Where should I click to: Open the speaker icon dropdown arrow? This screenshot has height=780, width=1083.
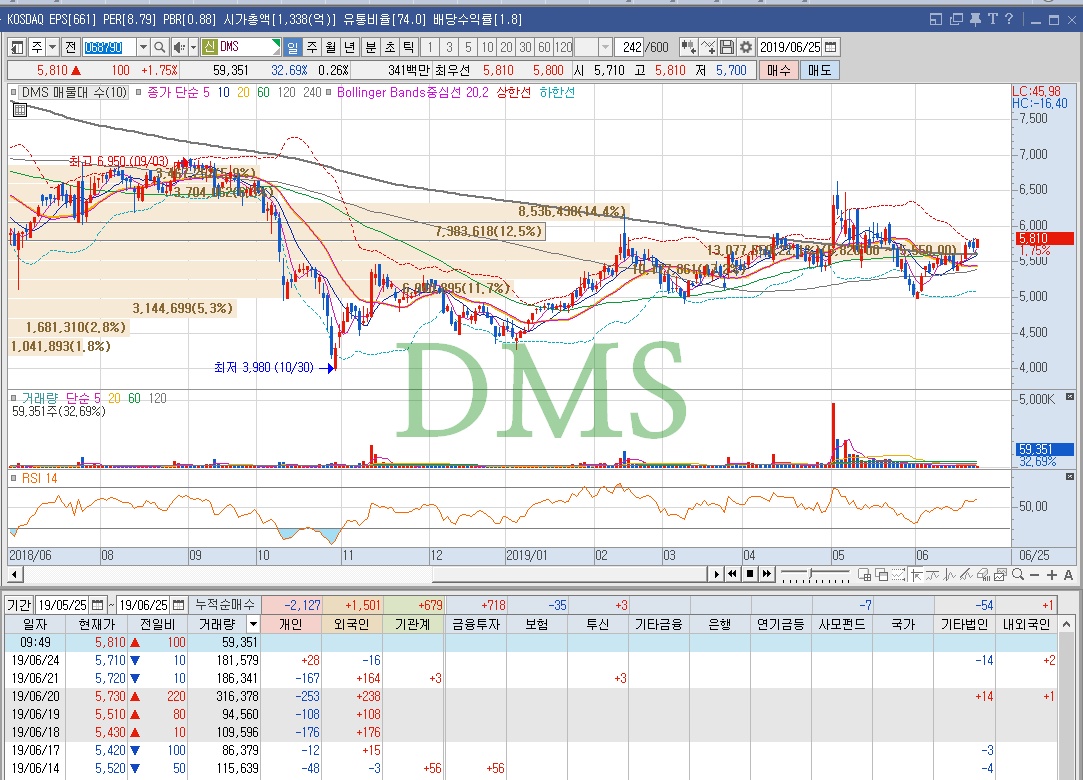pyautogui.click(x=193, y=47)
